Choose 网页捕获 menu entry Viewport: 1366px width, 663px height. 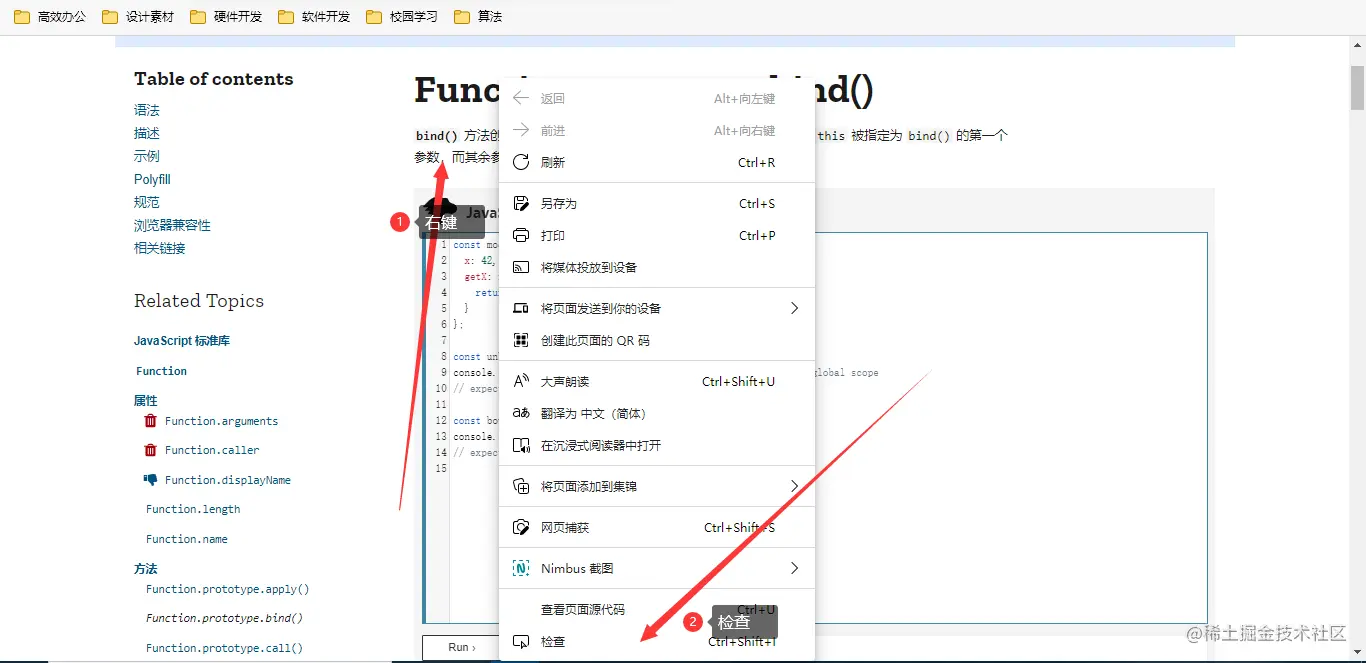[x=657, y=527]
